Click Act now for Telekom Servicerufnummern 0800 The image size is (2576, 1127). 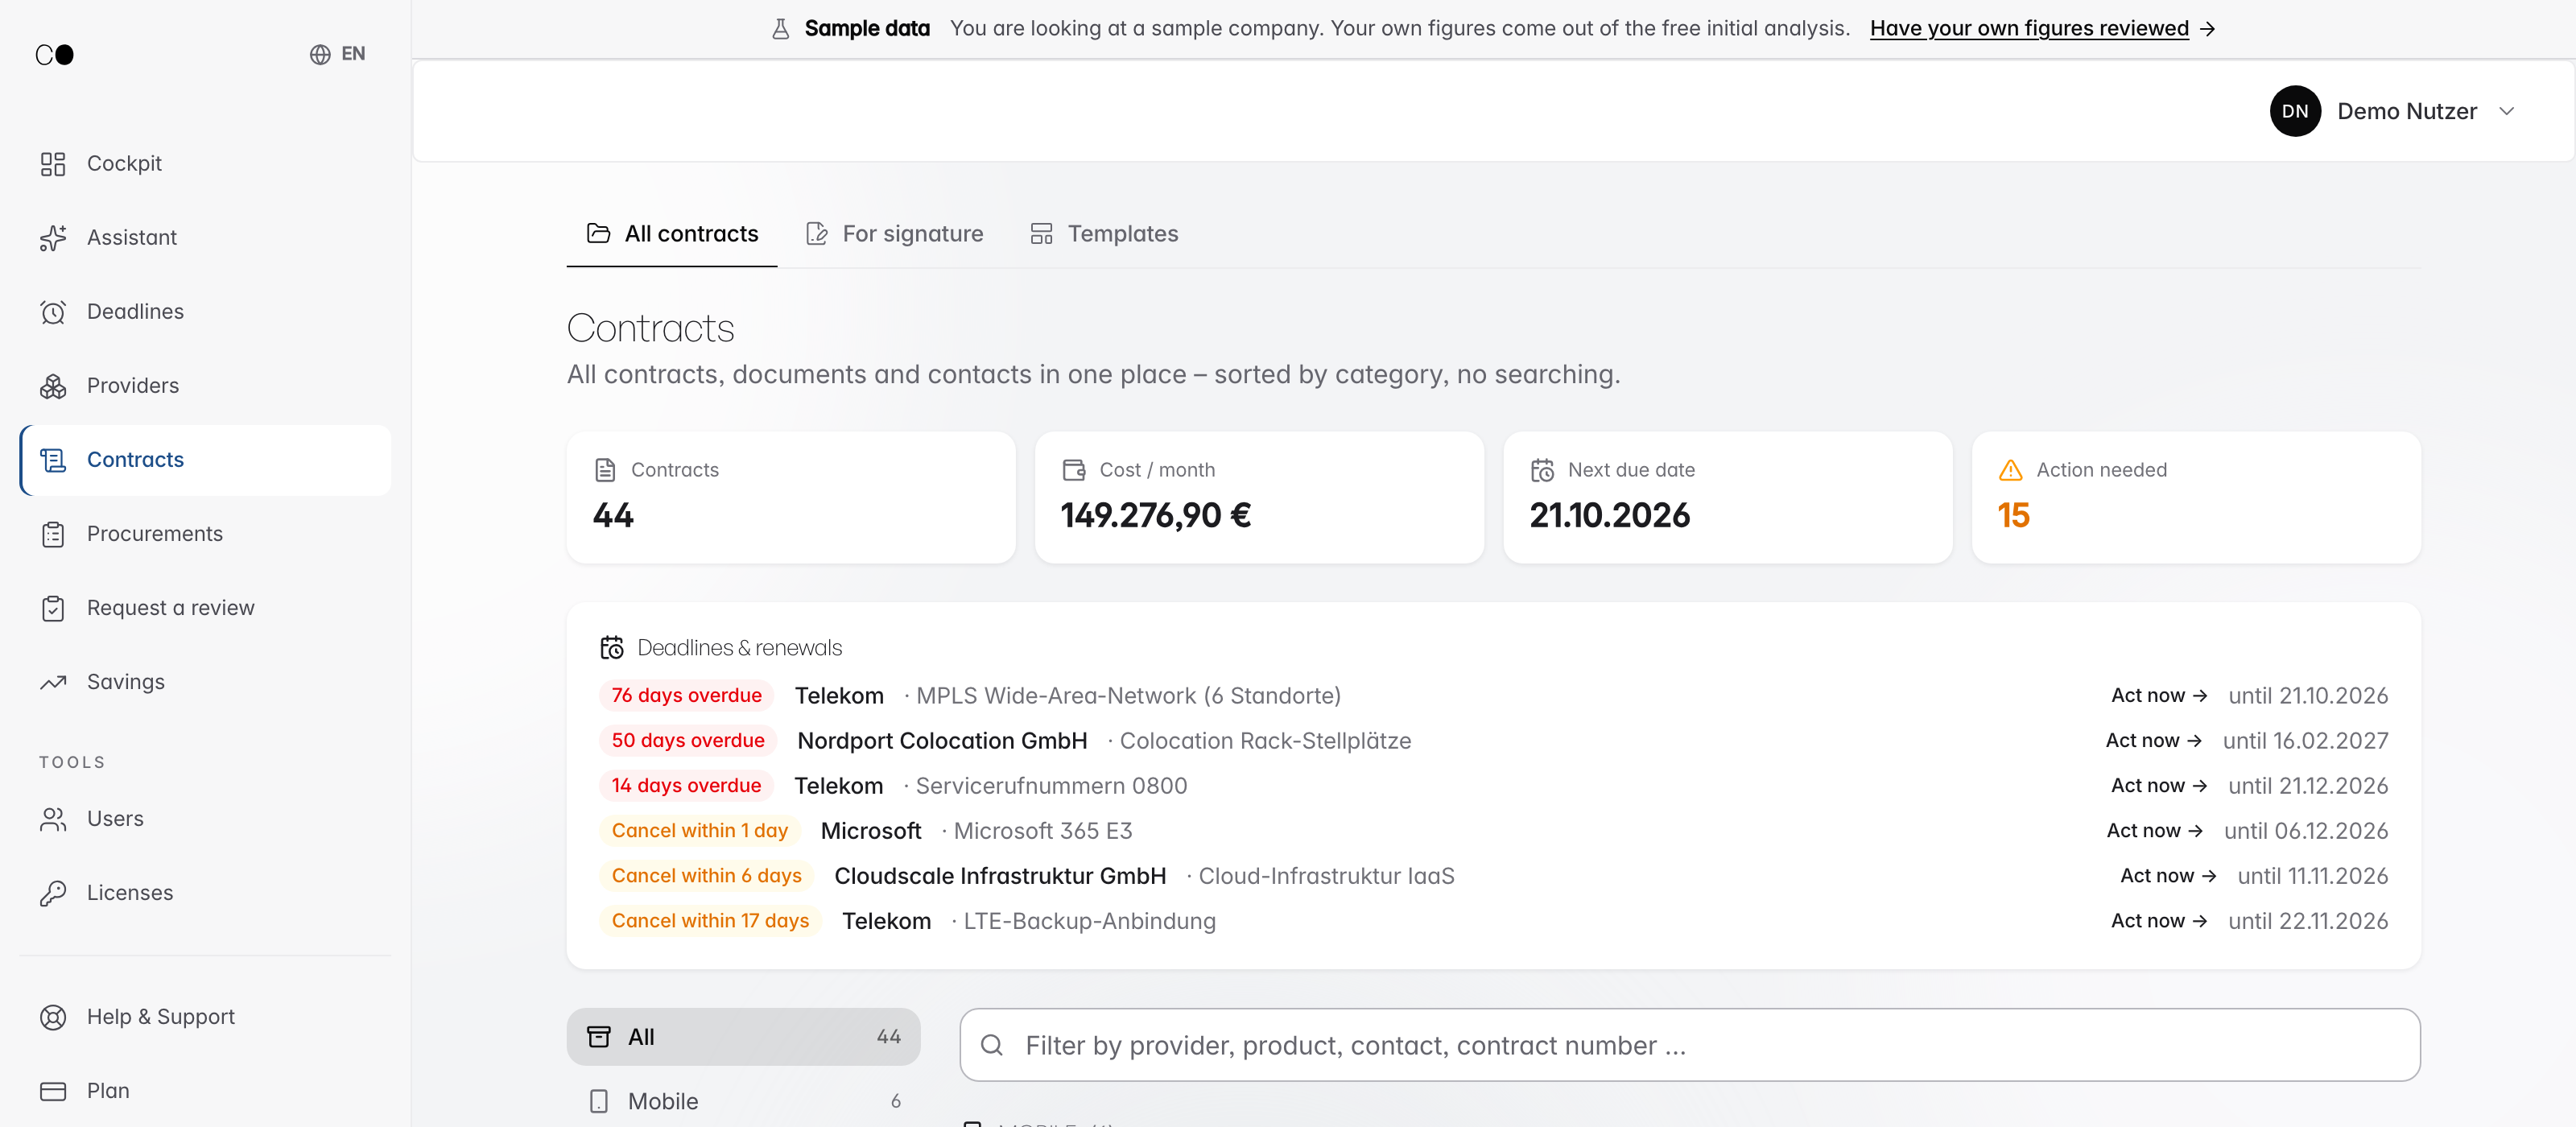click(x=2158, y=786)
